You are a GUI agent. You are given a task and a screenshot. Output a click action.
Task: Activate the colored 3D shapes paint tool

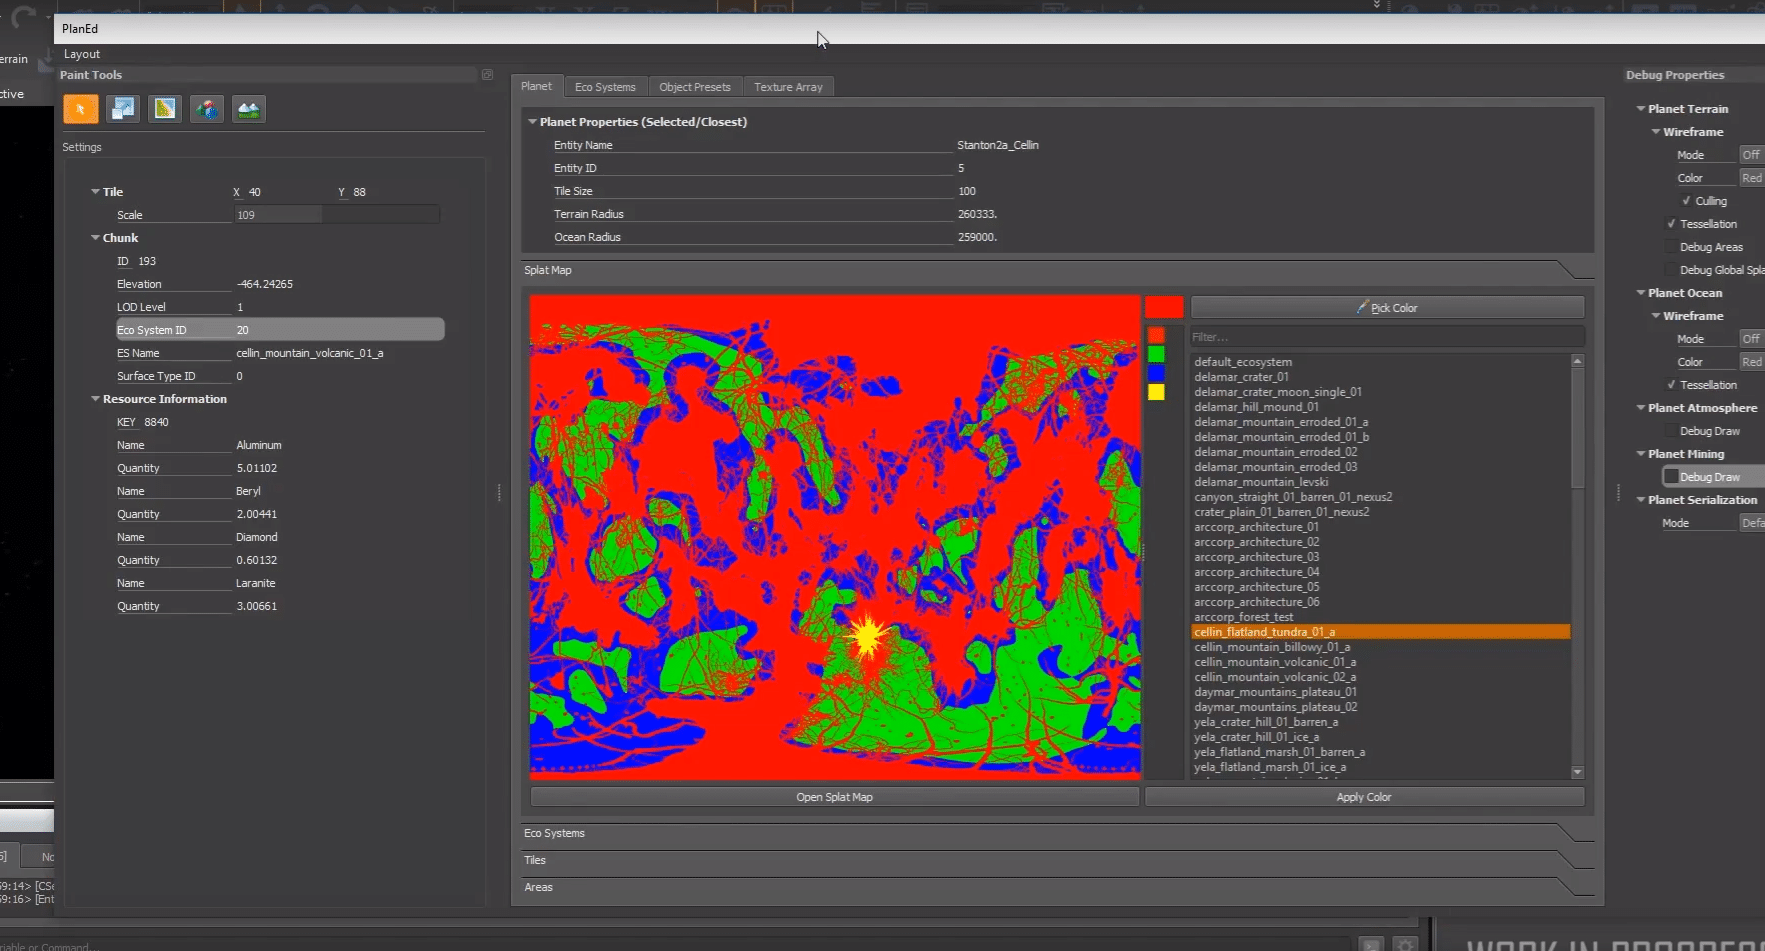pyautogui.click(x=207, y=109)
